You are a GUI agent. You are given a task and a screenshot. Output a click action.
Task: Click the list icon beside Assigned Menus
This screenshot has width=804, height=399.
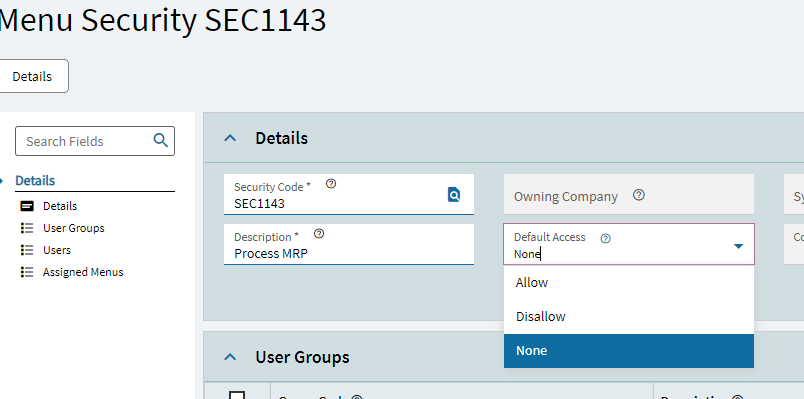(27, 272)
